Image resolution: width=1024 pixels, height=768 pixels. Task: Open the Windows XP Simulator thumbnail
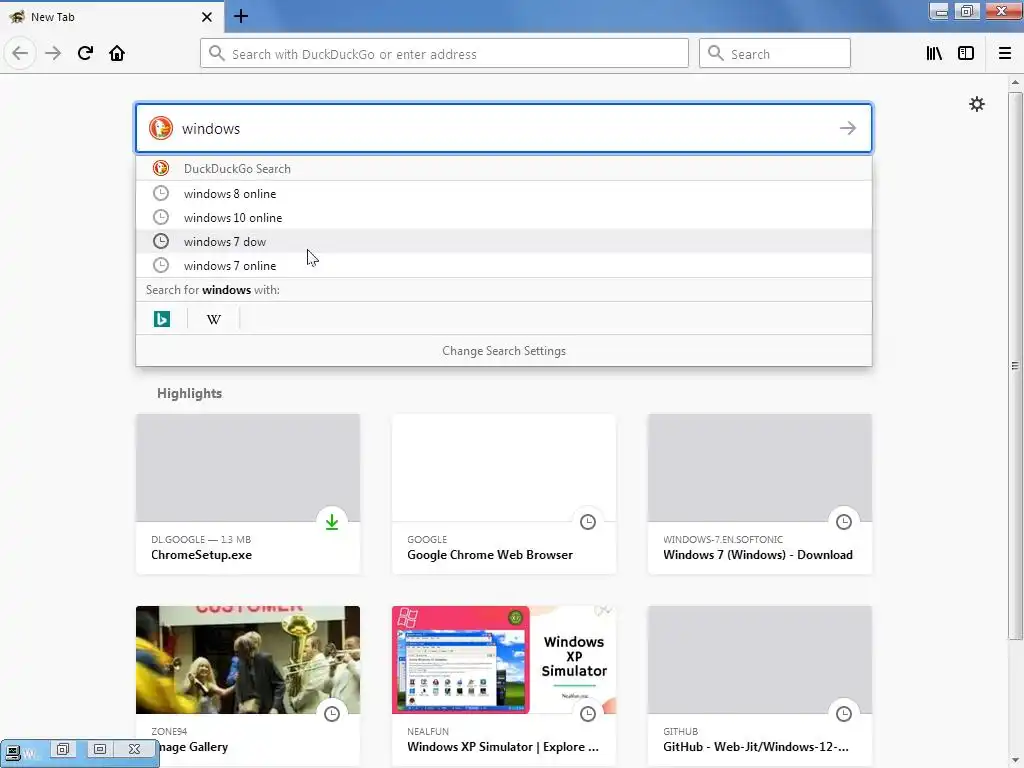pyautogui.click(x=504, y=660)
